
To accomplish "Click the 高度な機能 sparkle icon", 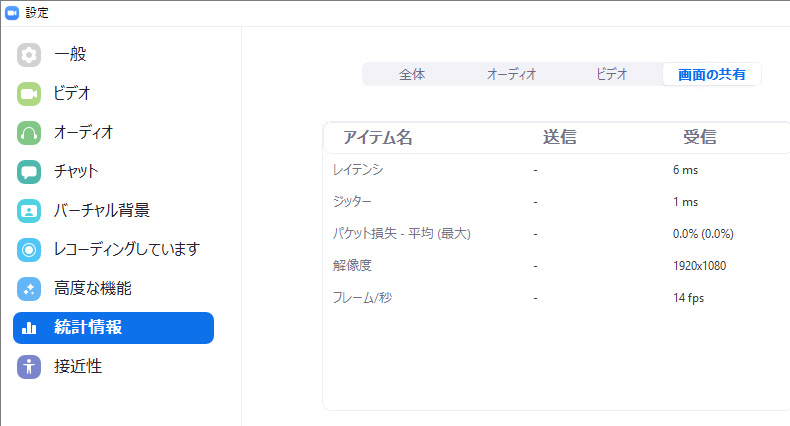I will (x=29, y=289).
